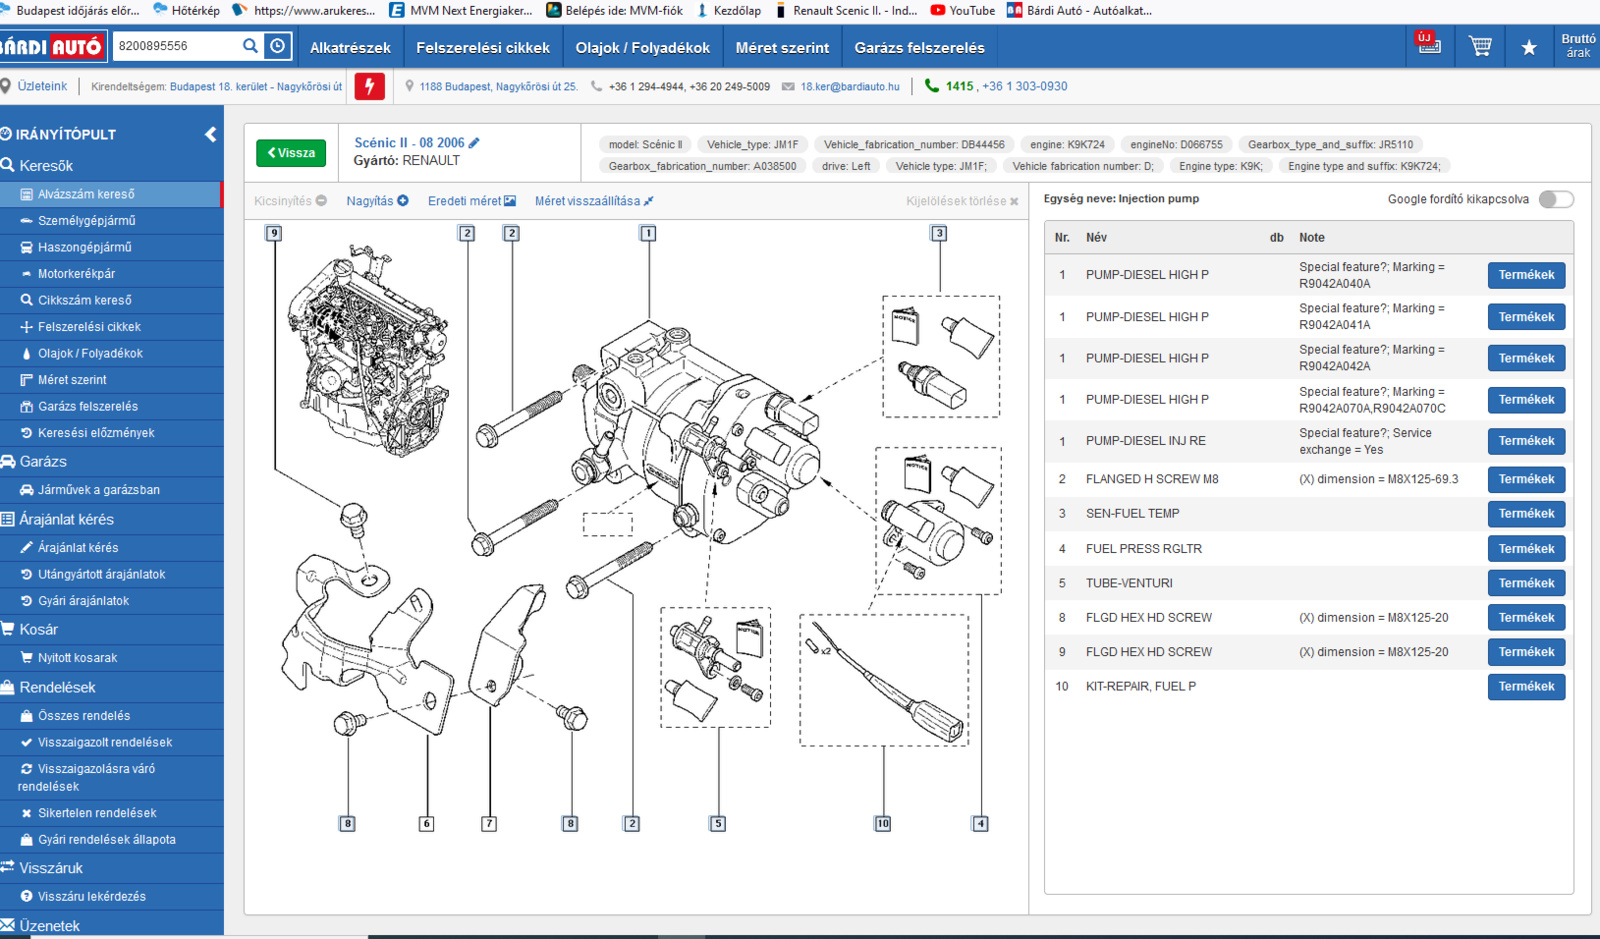Go back with the Vissza button

[x=291, y=153]
